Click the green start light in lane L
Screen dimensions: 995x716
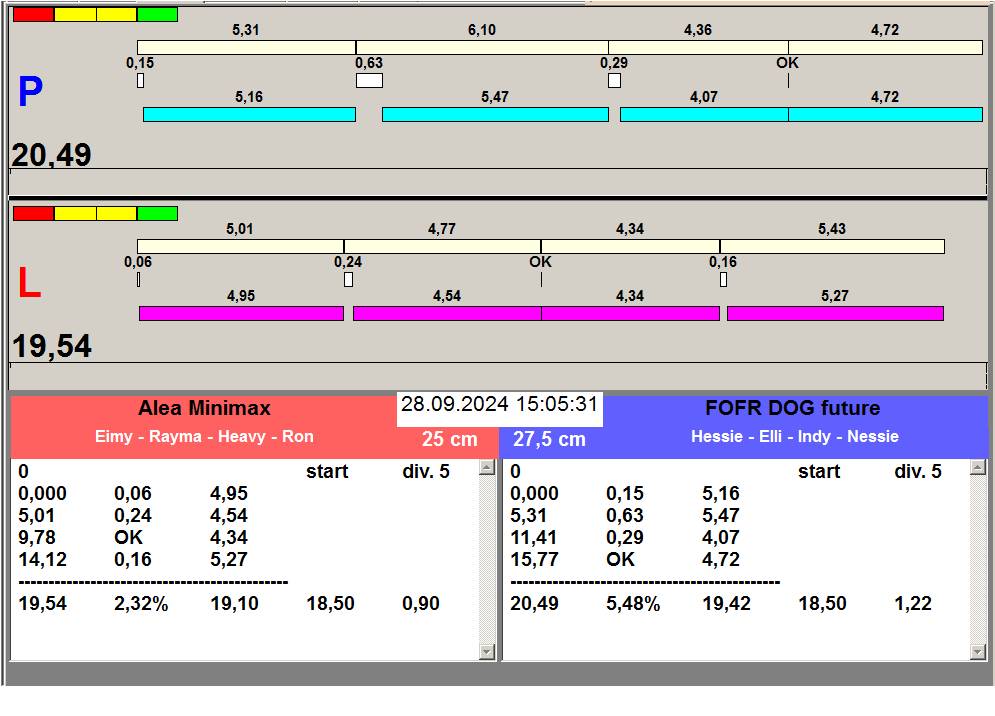[x=157, y=214]
